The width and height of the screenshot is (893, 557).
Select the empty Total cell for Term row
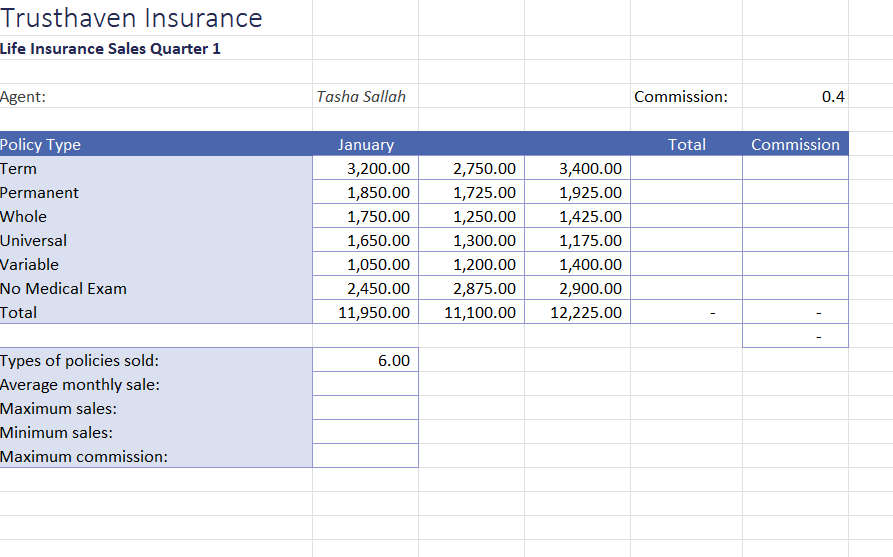(686, 168)
